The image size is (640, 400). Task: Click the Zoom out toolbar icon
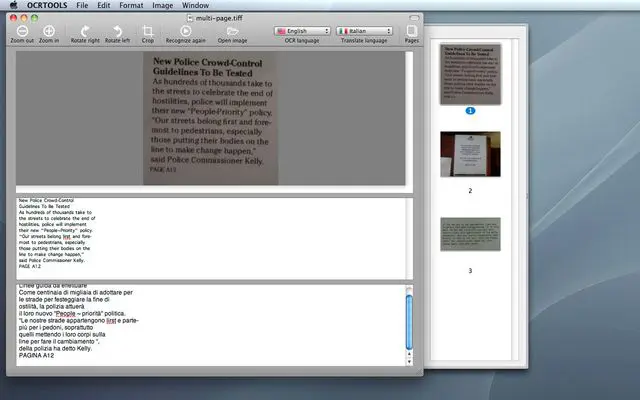[22, 31]
